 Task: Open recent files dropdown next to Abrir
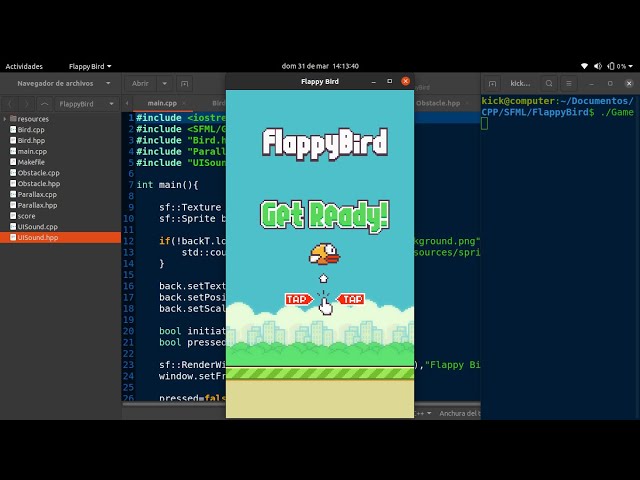click(x=164, y=83)
